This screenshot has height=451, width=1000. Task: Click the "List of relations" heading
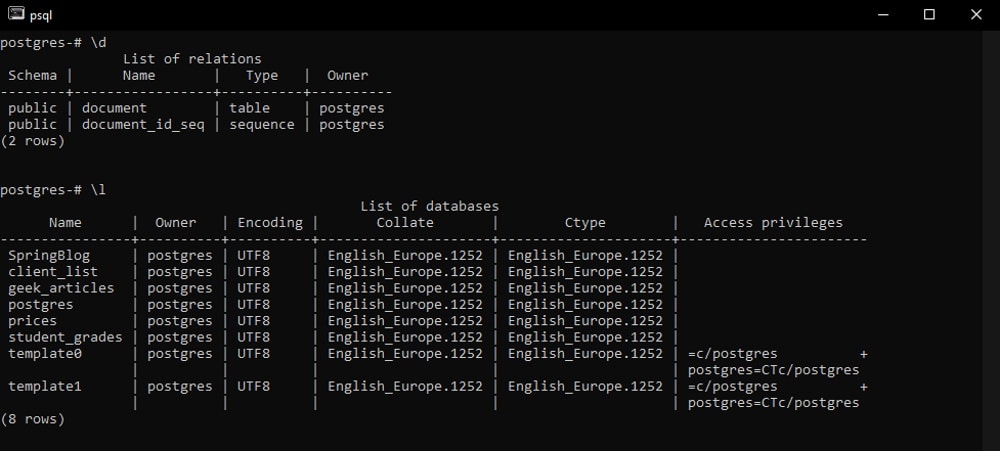(x=192, y=59)
